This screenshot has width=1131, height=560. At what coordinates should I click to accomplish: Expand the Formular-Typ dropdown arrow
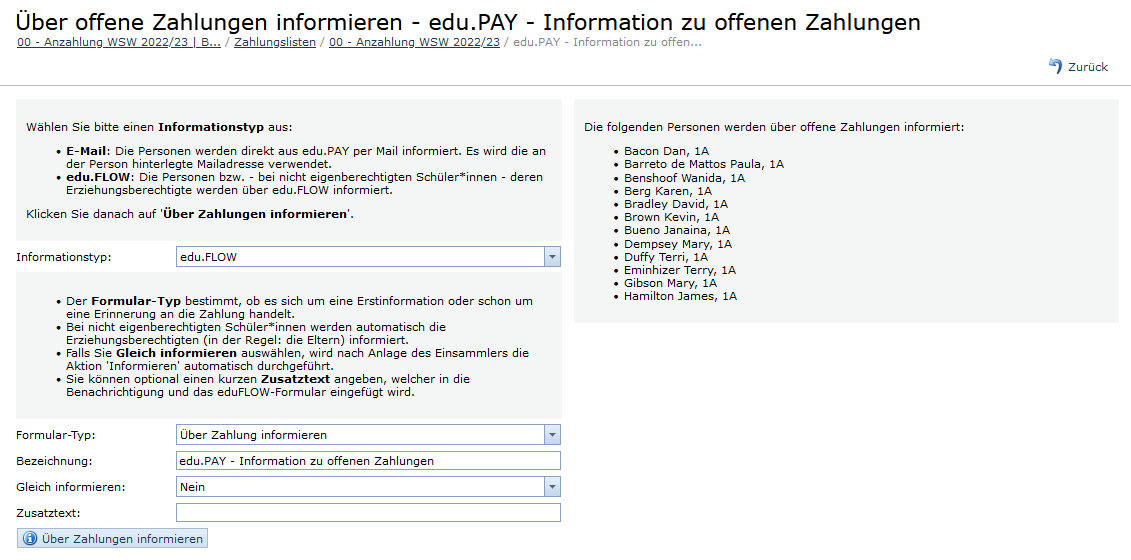point(552,435)
